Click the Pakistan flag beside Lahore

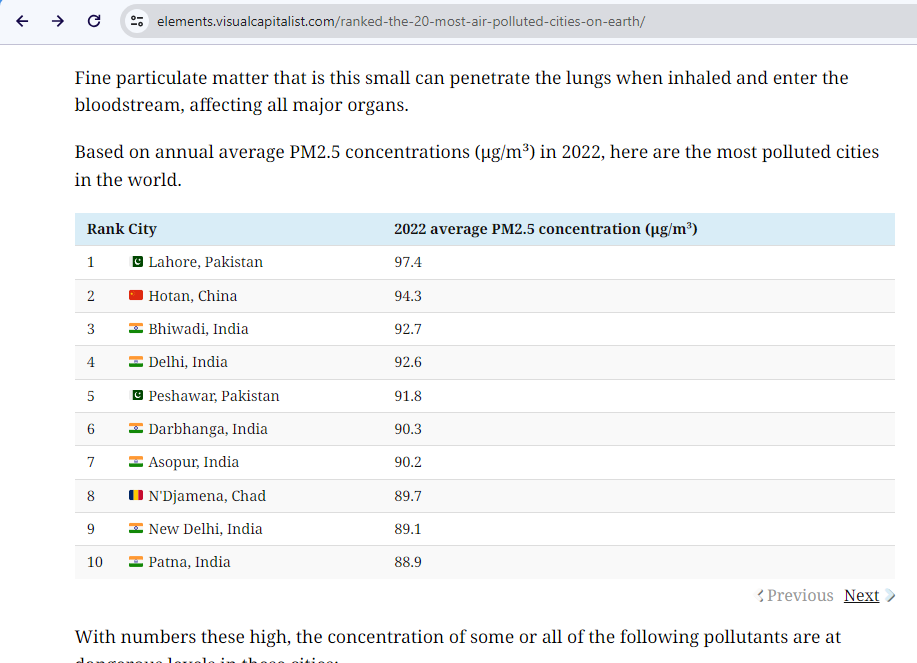136,261
